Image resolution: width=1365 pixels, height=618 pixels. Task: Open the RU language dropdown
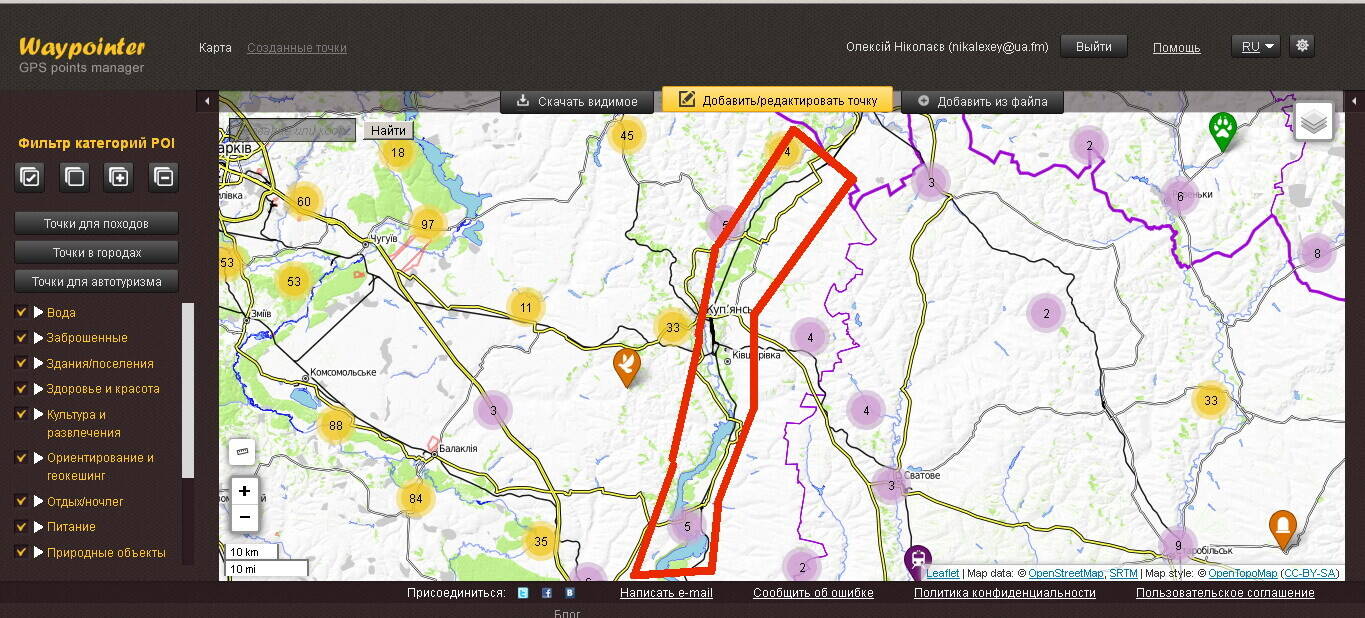click(1255, 46)
